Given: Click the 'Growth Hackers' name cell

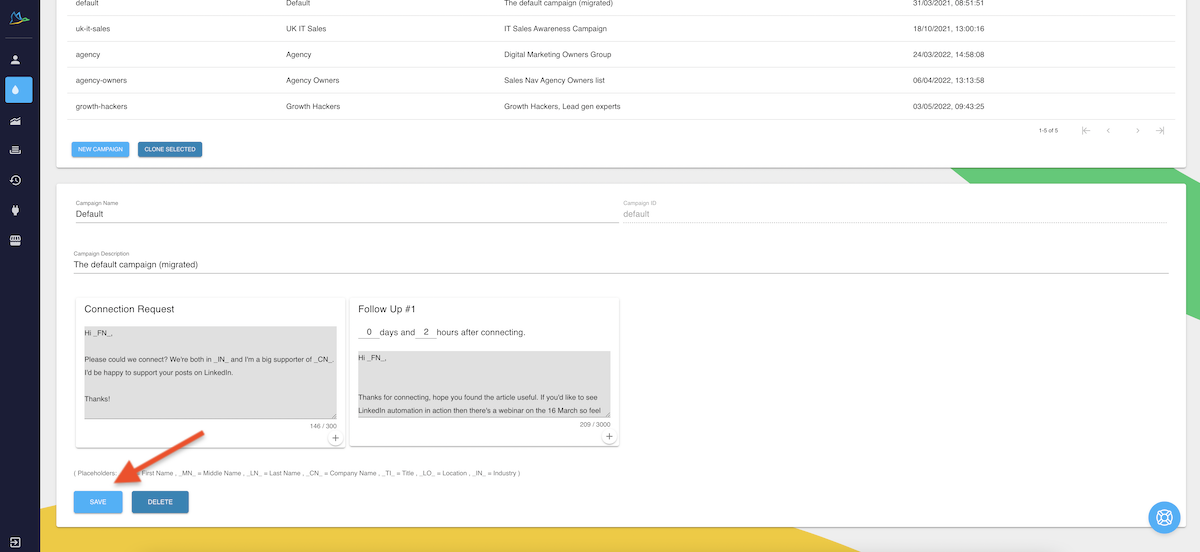Looking at the screenshot, I should pyautogui.click(x=313, y=106).
